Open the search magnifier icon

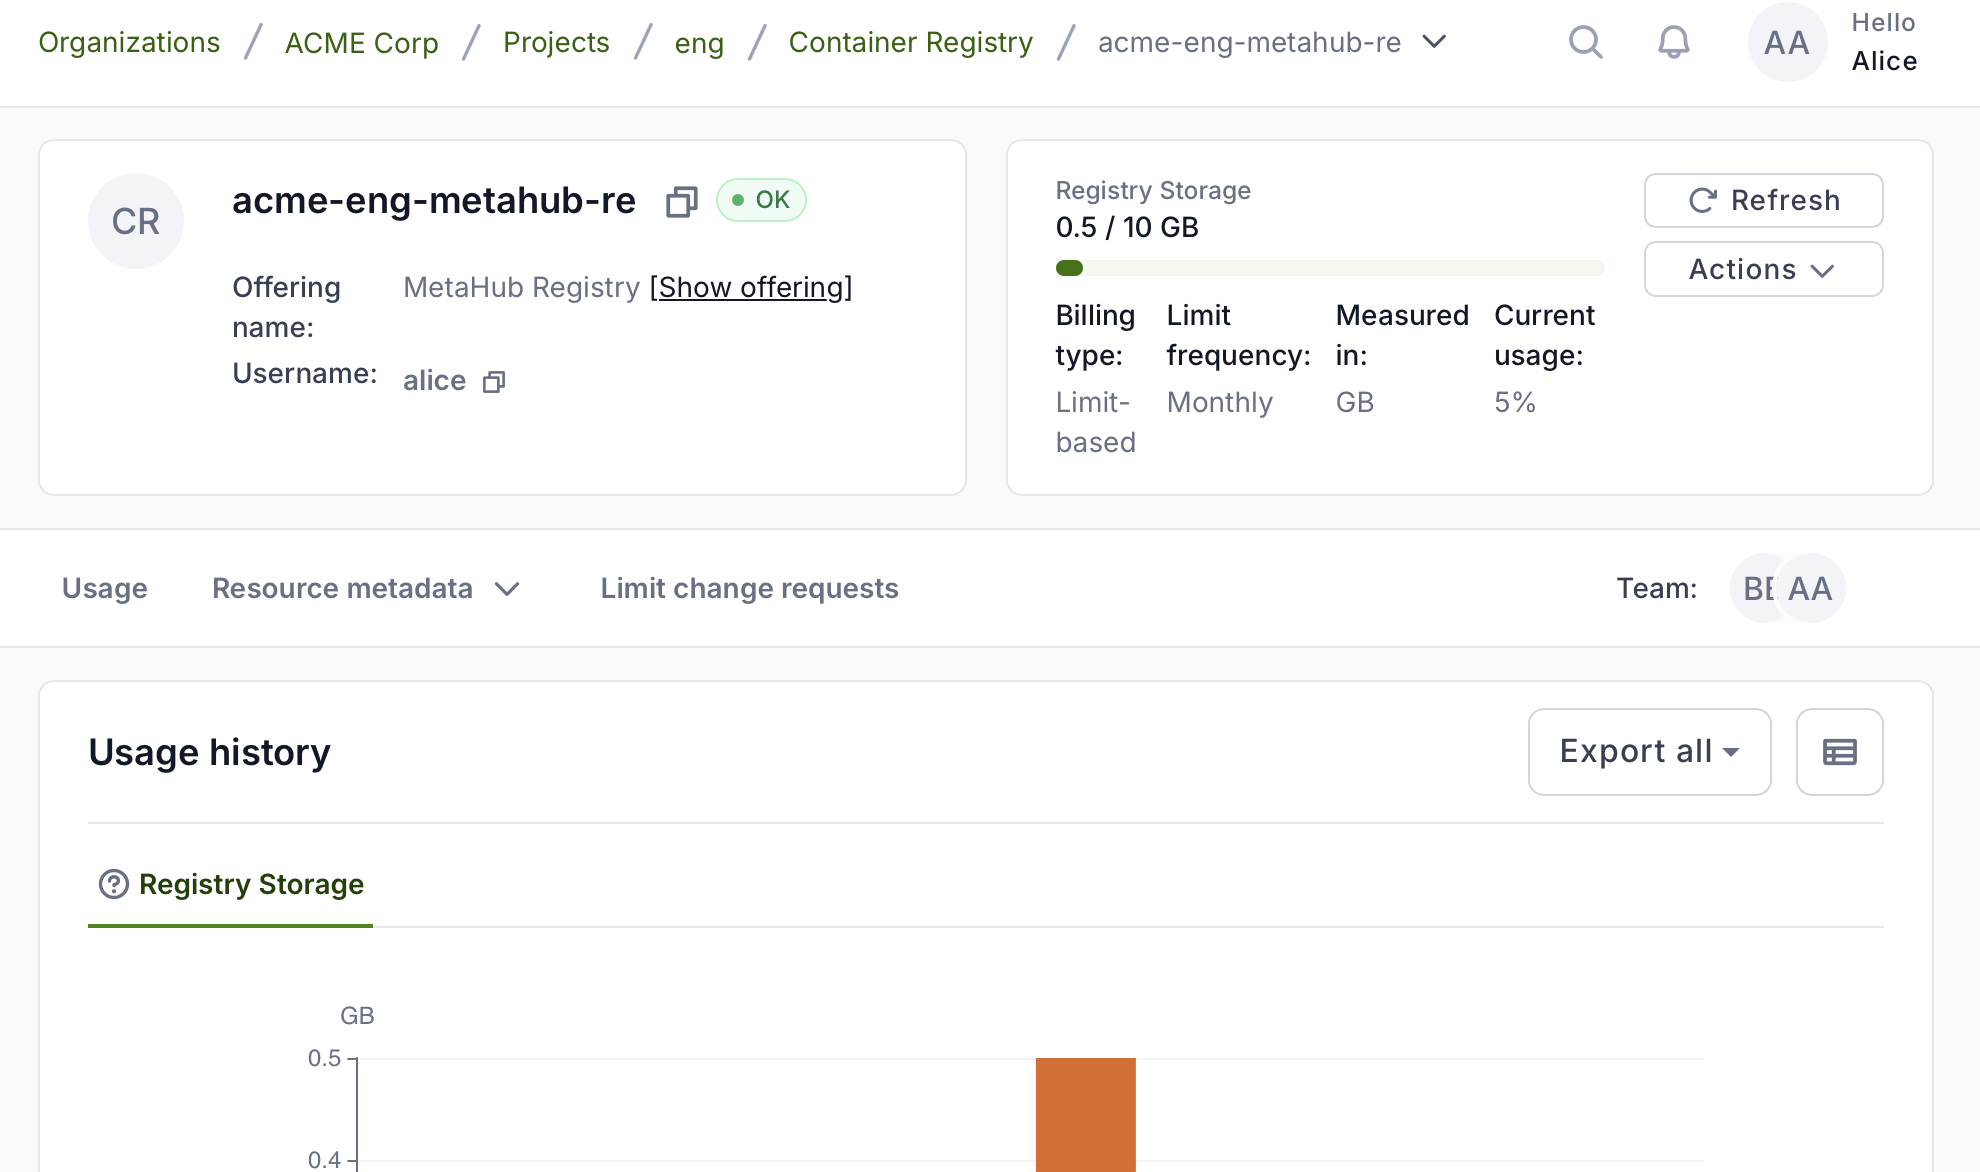tap(1586, 42)
